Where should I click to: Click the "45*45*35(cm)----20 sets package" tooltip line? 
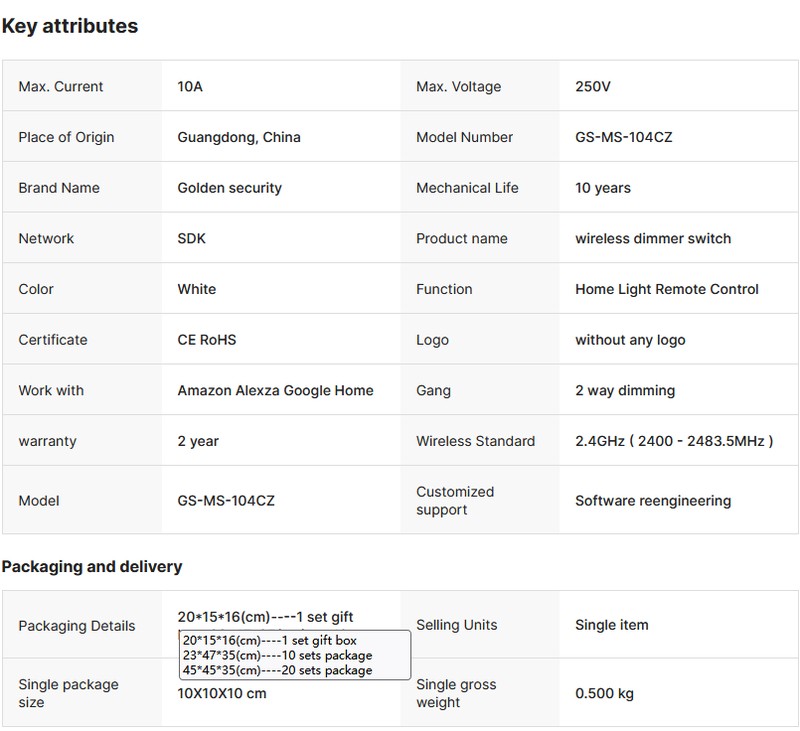point(277,670)
